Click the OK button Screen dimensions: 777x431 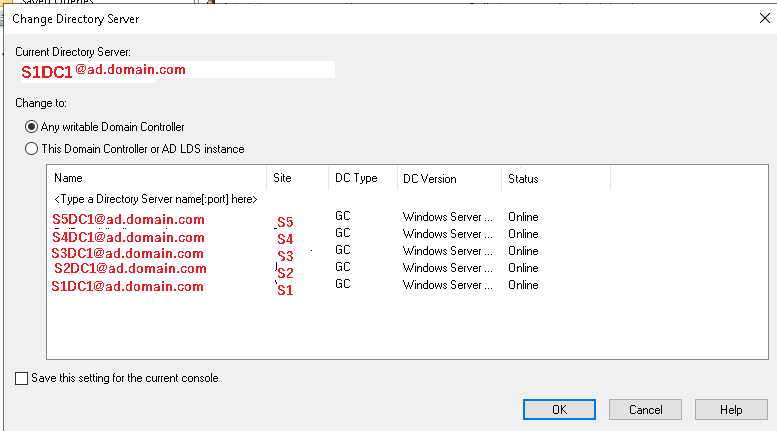pyautogui.click(x=559, y=409)
